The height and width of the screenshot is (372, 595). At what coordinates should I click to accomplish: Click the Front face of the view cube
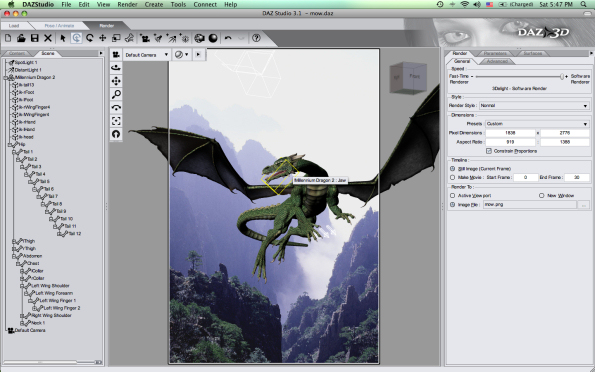[x=414, y=76]
